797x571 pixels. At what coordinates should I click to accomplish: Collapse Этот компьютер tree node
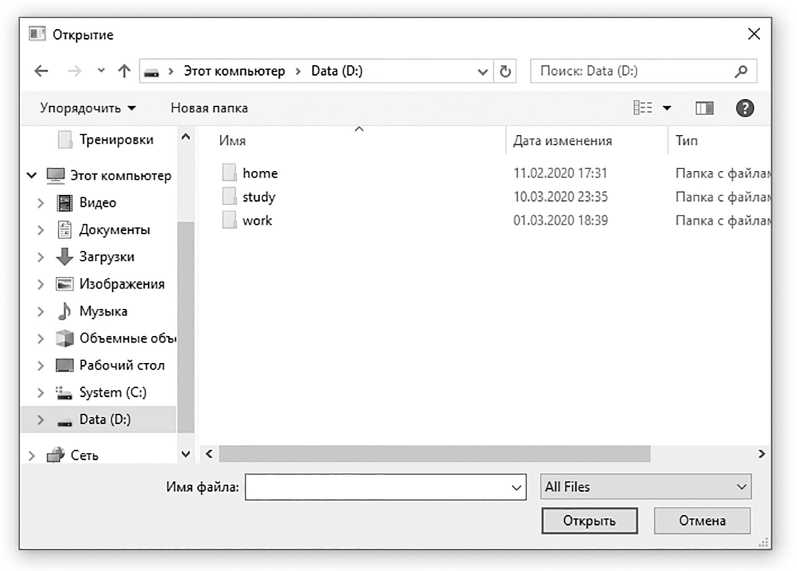32,175
